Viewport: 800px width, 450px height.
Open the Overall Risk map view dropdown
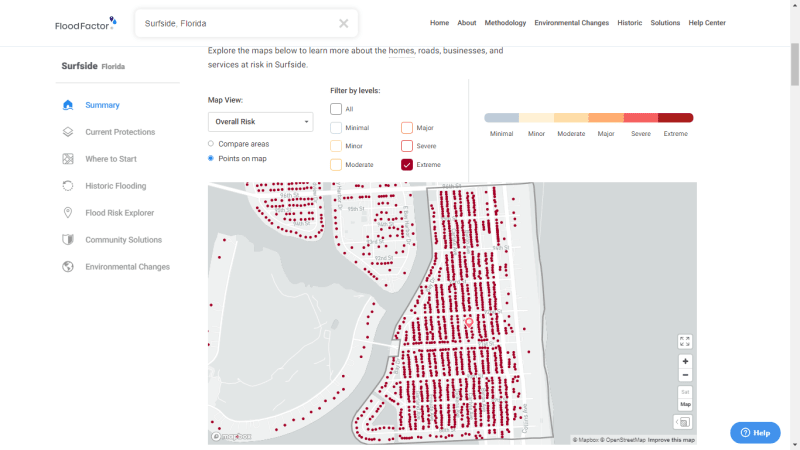coord(261,122)
